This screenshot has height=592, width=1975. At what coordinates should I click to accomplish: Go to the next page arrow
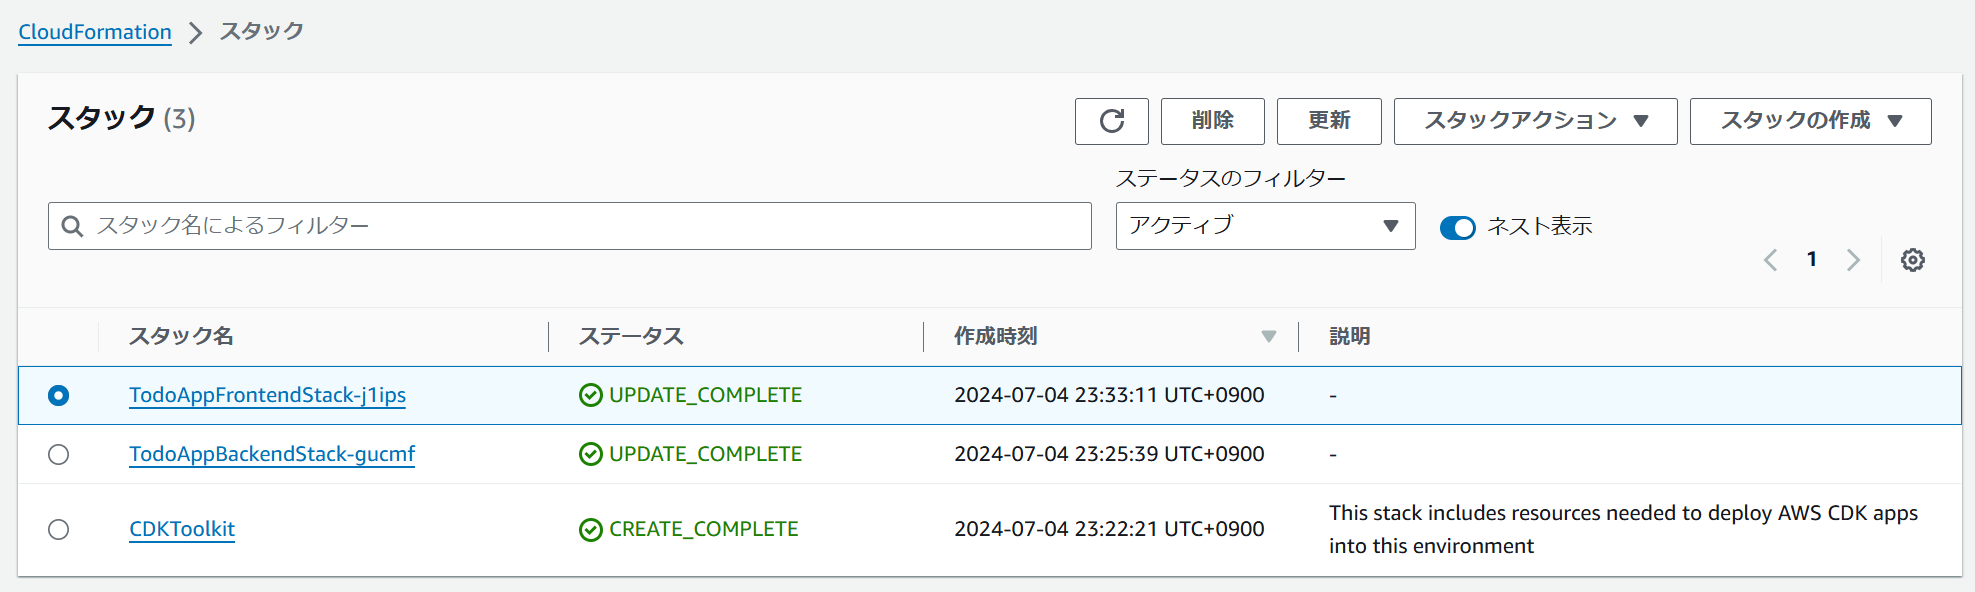pyautogui.click(x=1853, y=260)
